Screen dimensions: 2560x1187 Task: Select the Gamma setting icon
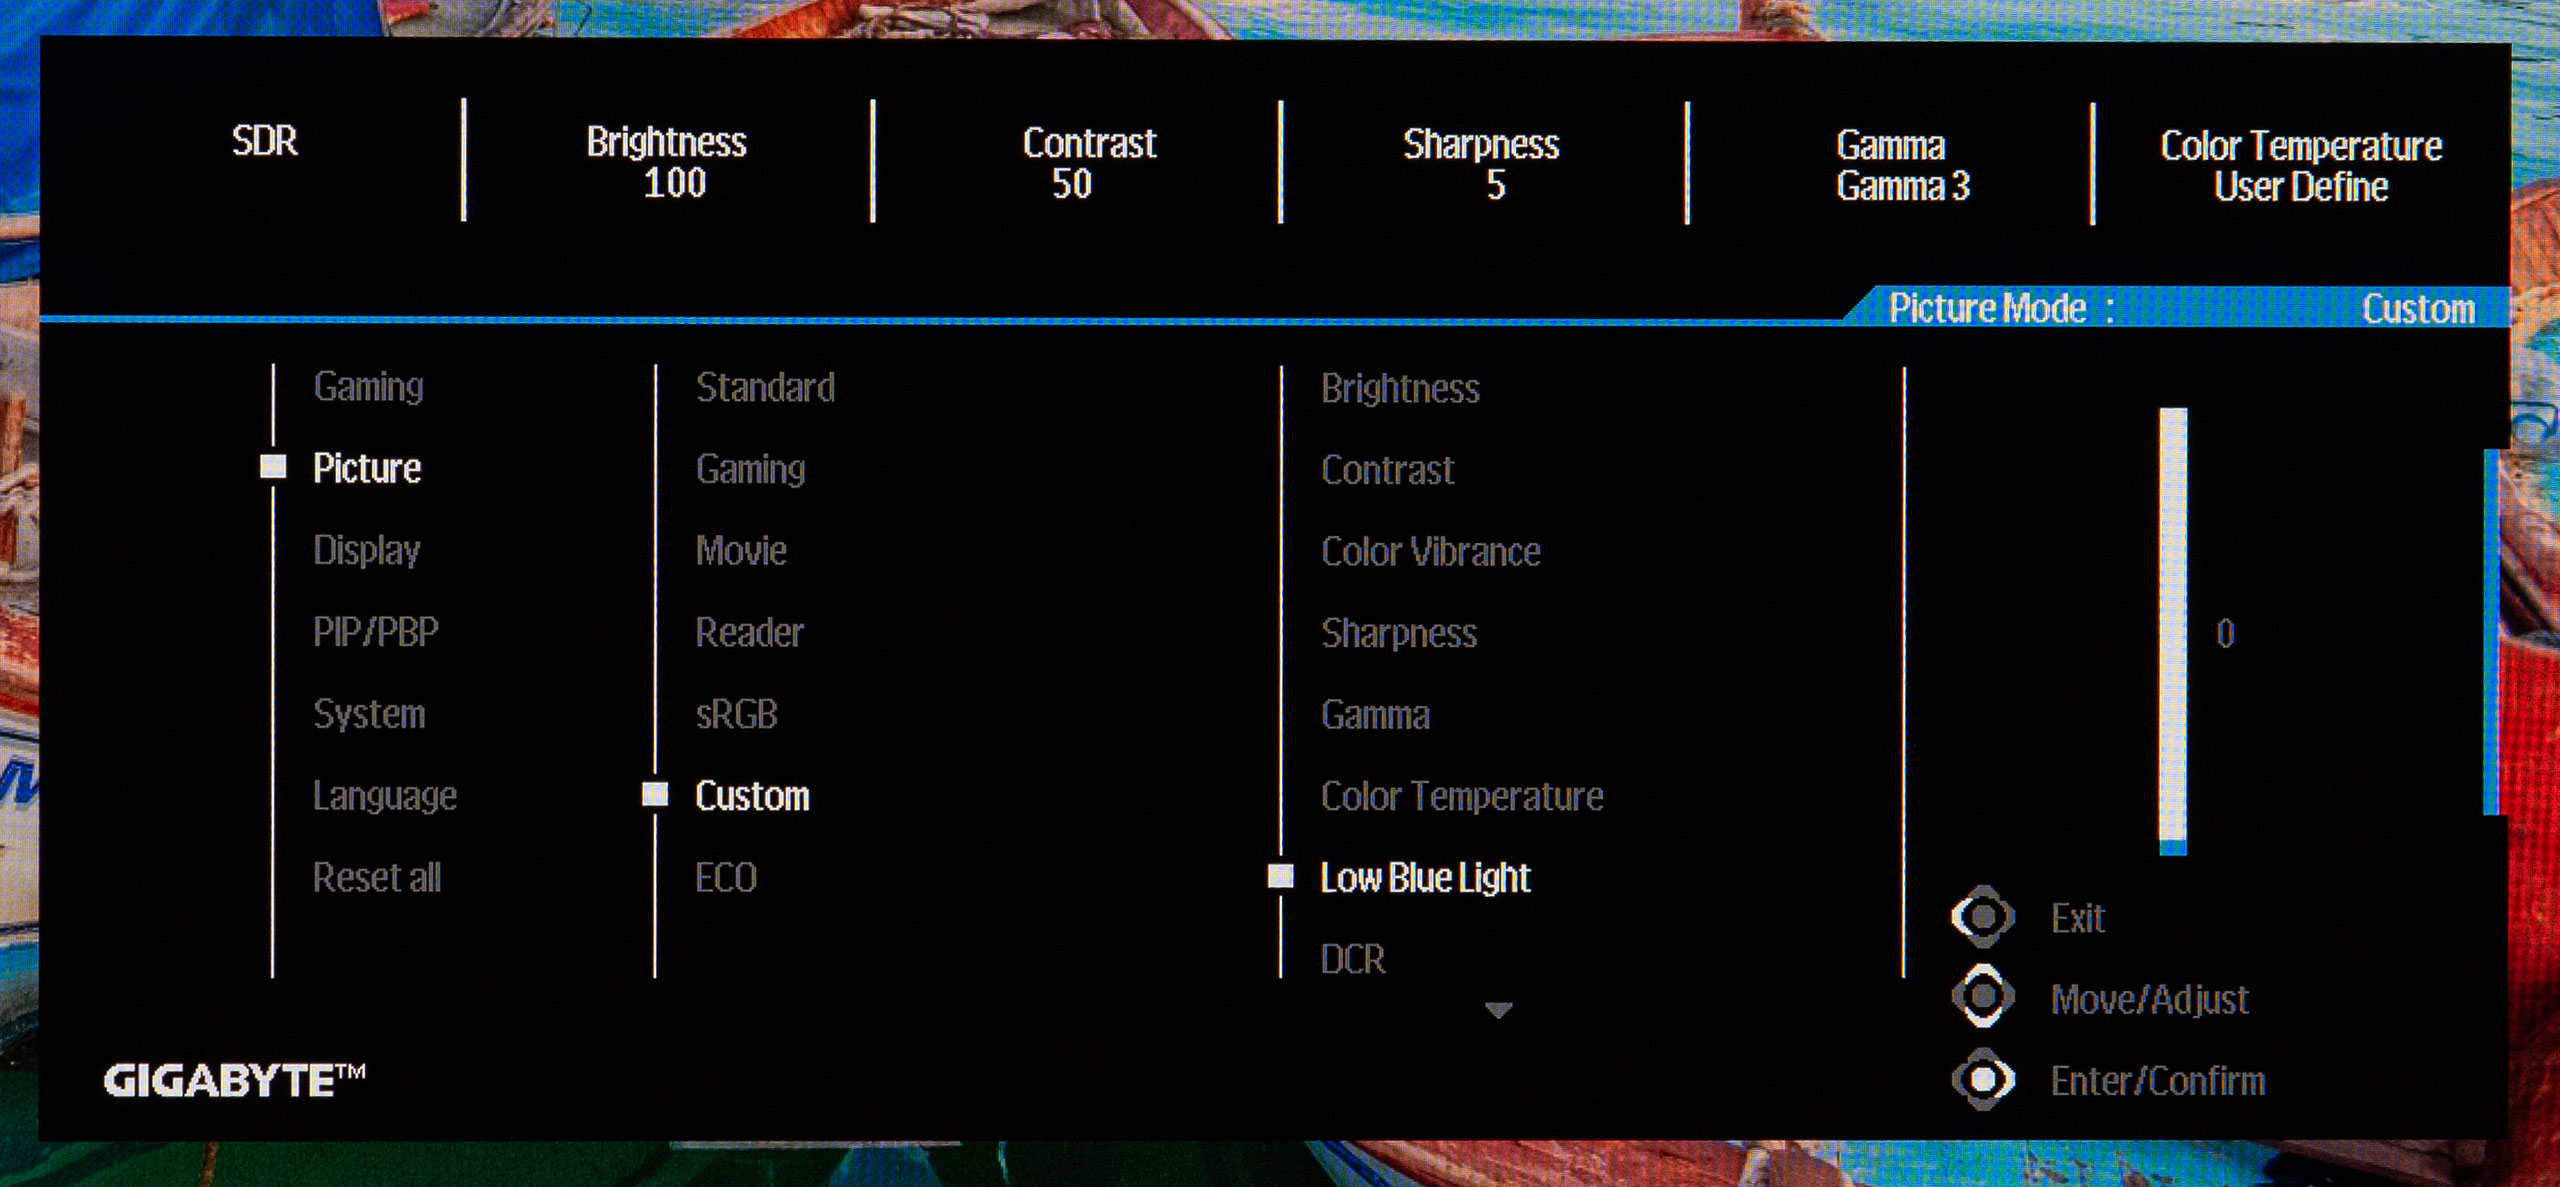[1378, 712]
